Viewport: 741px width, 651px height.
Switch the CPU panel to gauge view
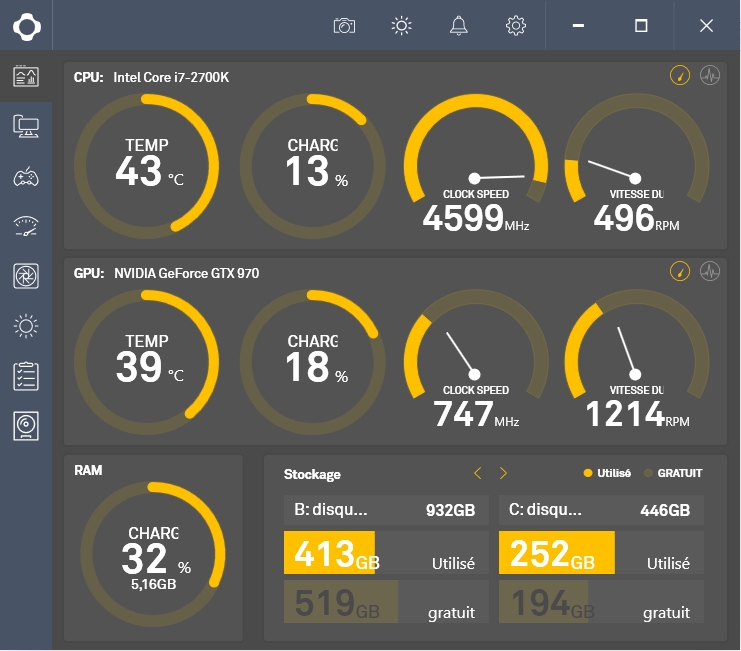680,76
